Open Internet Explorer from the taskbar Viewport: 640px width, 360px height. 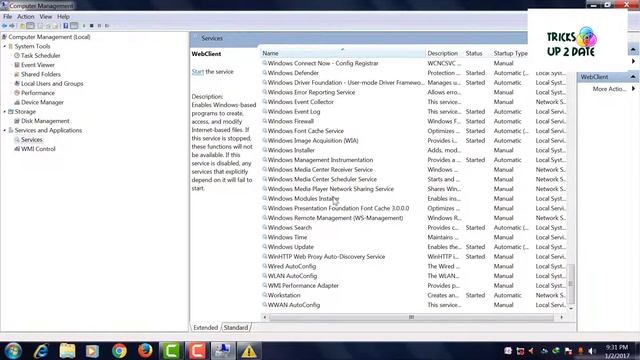click(41, 351)
